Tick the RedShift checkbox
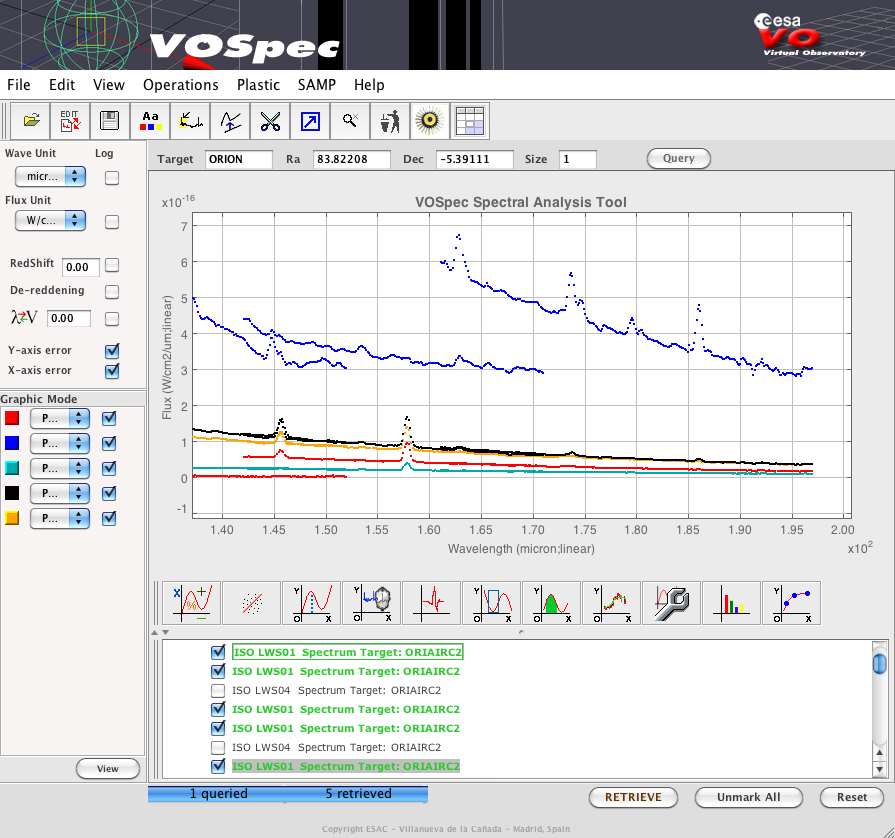895x838 pixels. (112, 265)
